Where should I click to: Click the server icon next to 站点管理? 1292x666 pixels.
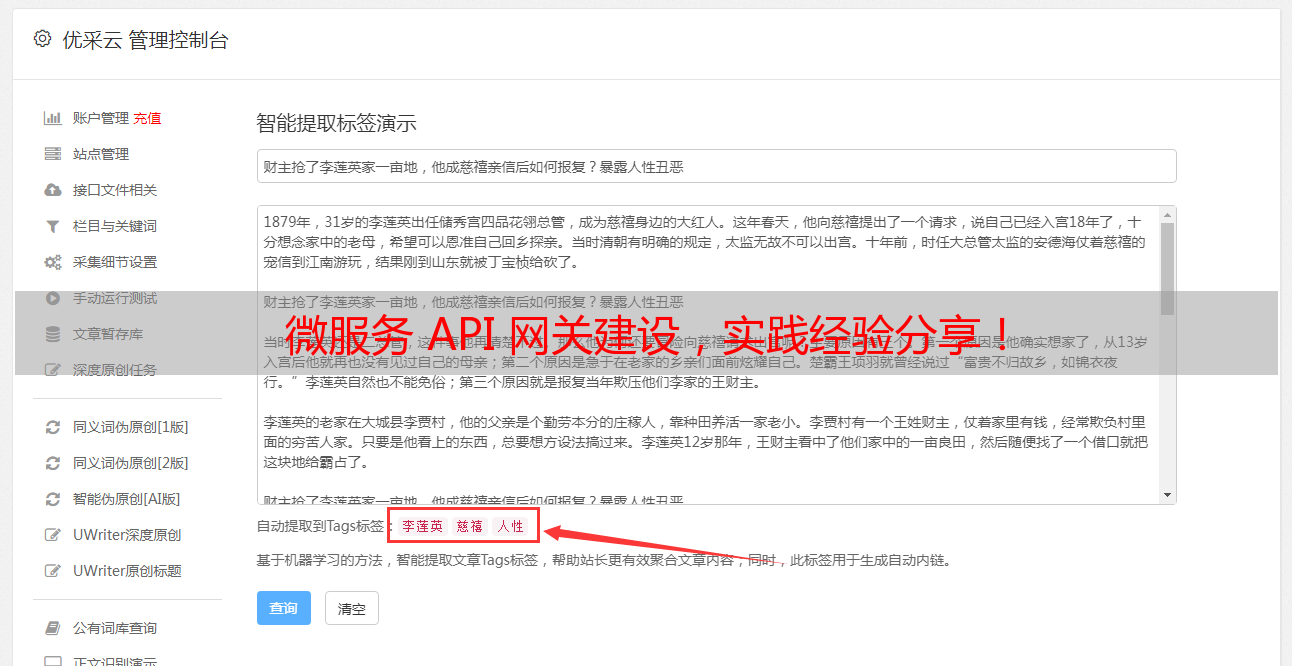(52, 154)
